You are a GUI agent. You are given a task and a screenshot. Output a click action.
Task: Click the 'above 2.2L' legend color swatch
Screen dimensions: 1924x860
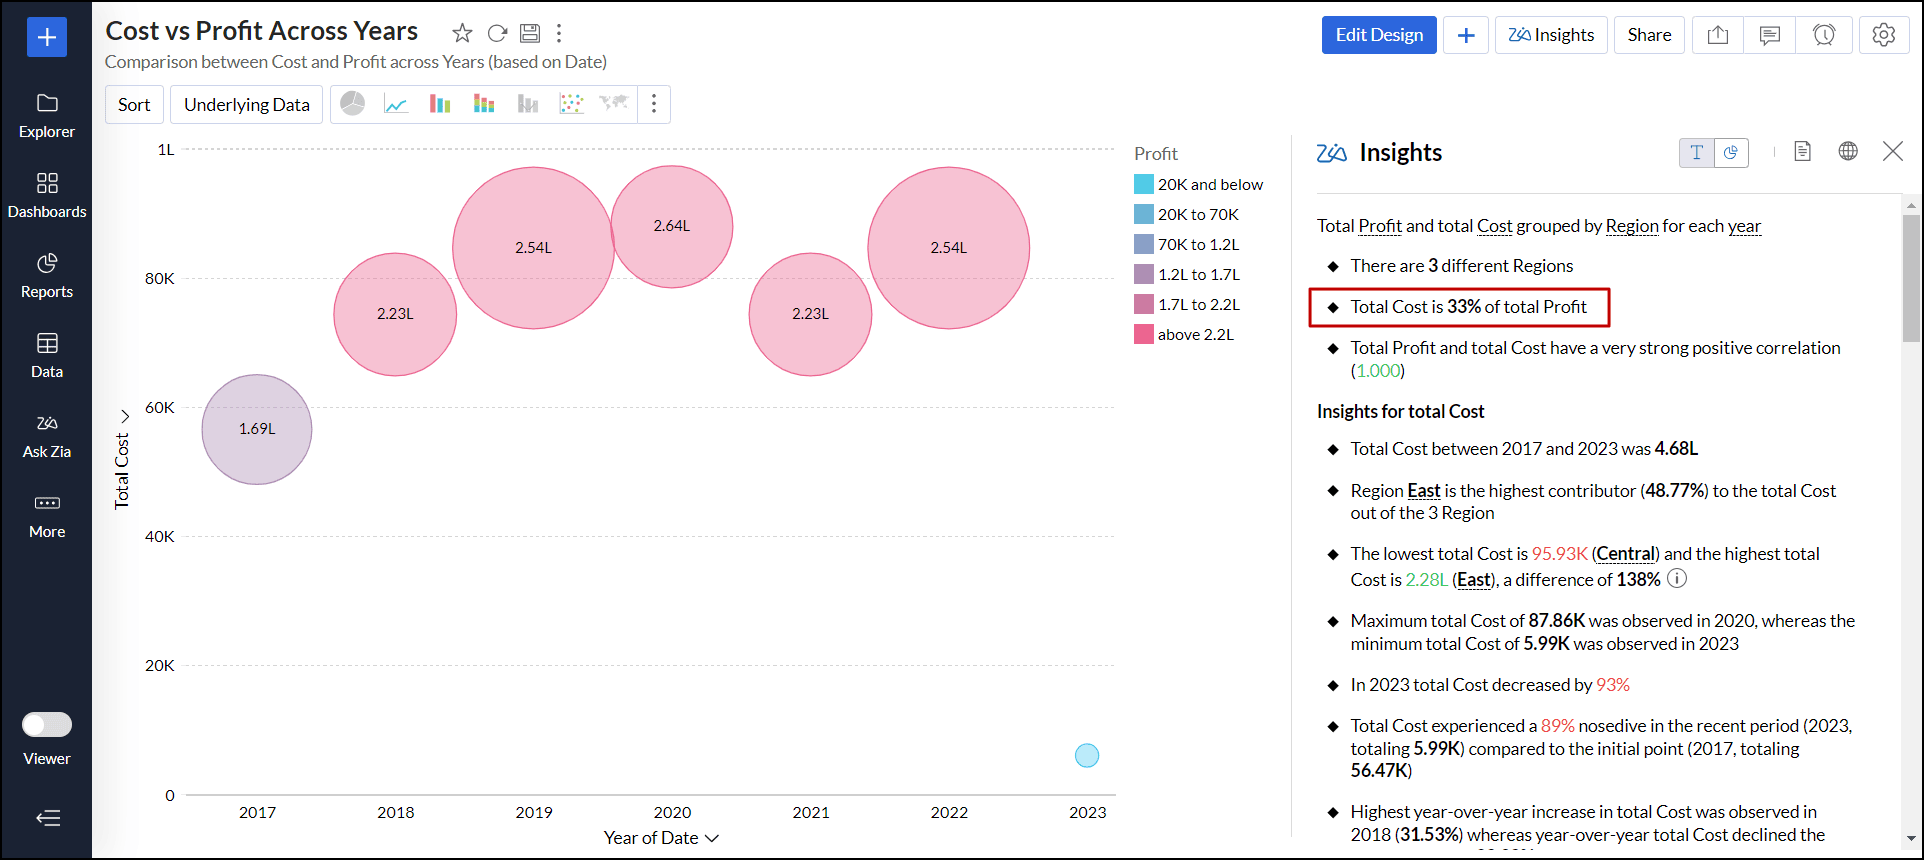(x=1144, y=334)
